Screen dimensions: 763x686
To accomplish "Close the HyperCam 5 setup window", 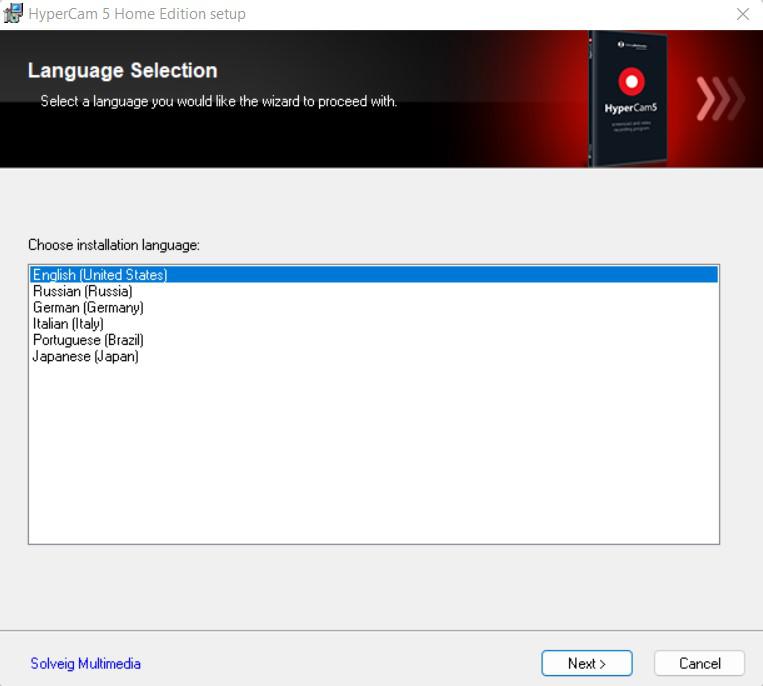I will click(x=743, y=14).
